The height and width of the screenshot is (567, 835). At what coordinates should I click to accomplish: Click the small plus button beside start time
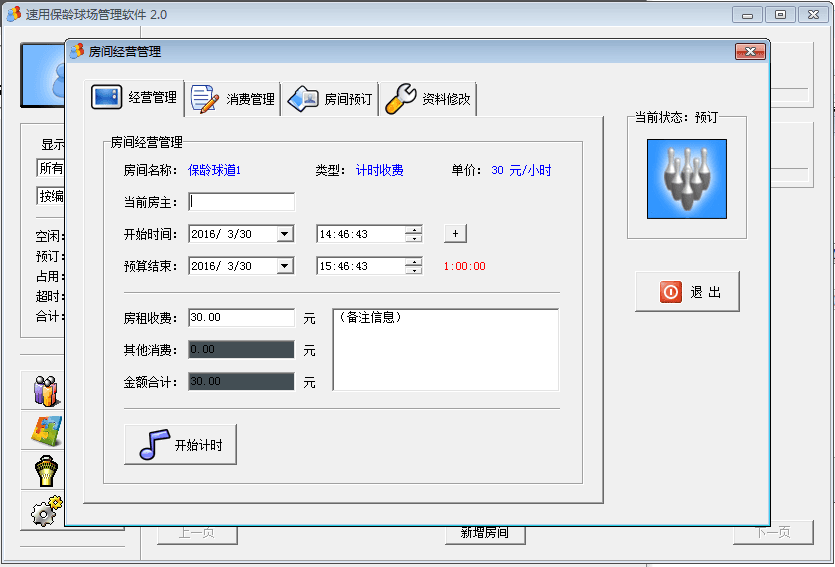coord(455,233)
